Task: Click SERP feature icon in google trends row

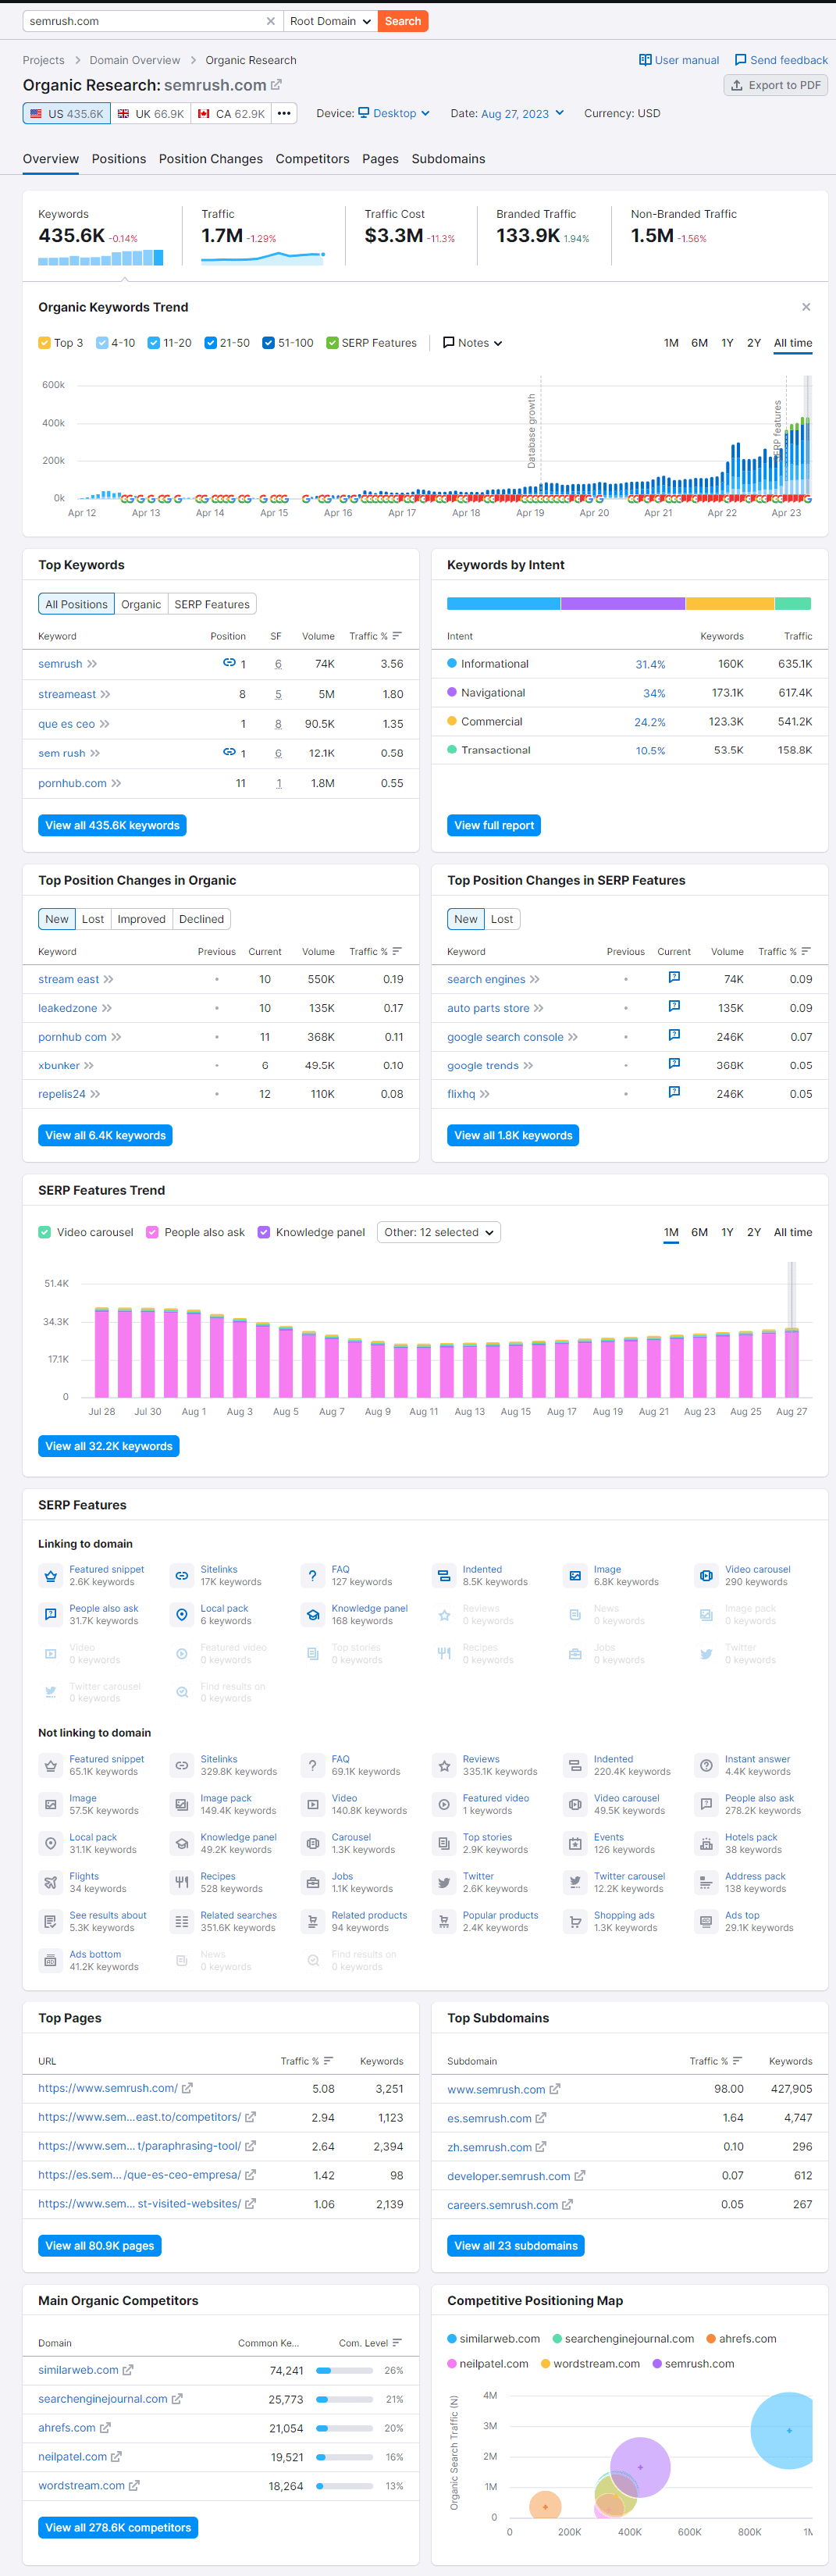Action: (674, 1064)
